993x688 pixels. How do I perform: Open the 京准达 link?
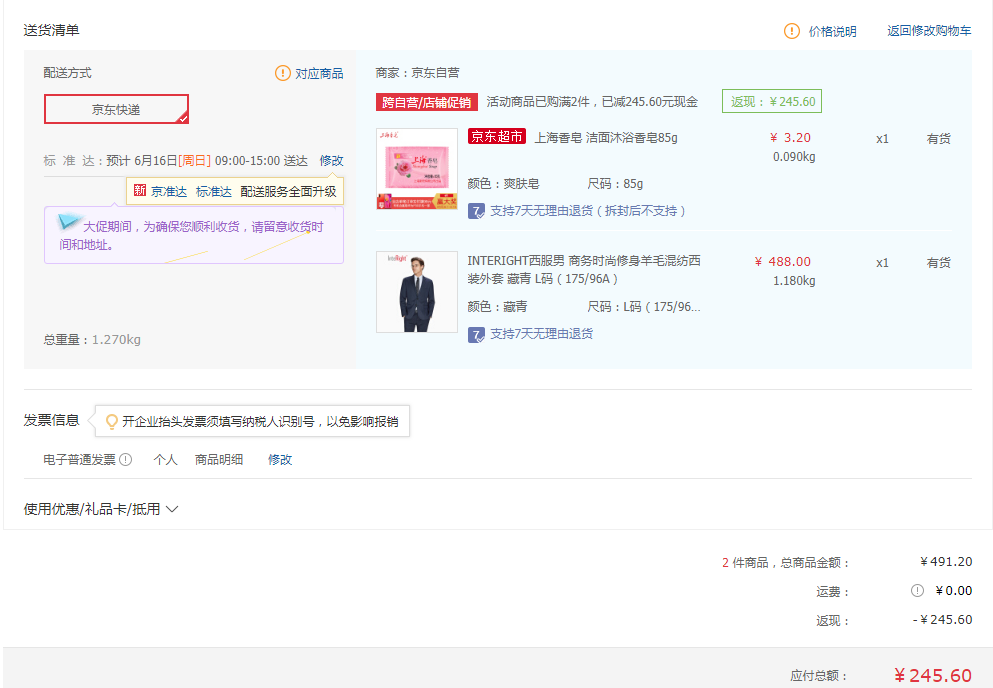tap(169, 191)
